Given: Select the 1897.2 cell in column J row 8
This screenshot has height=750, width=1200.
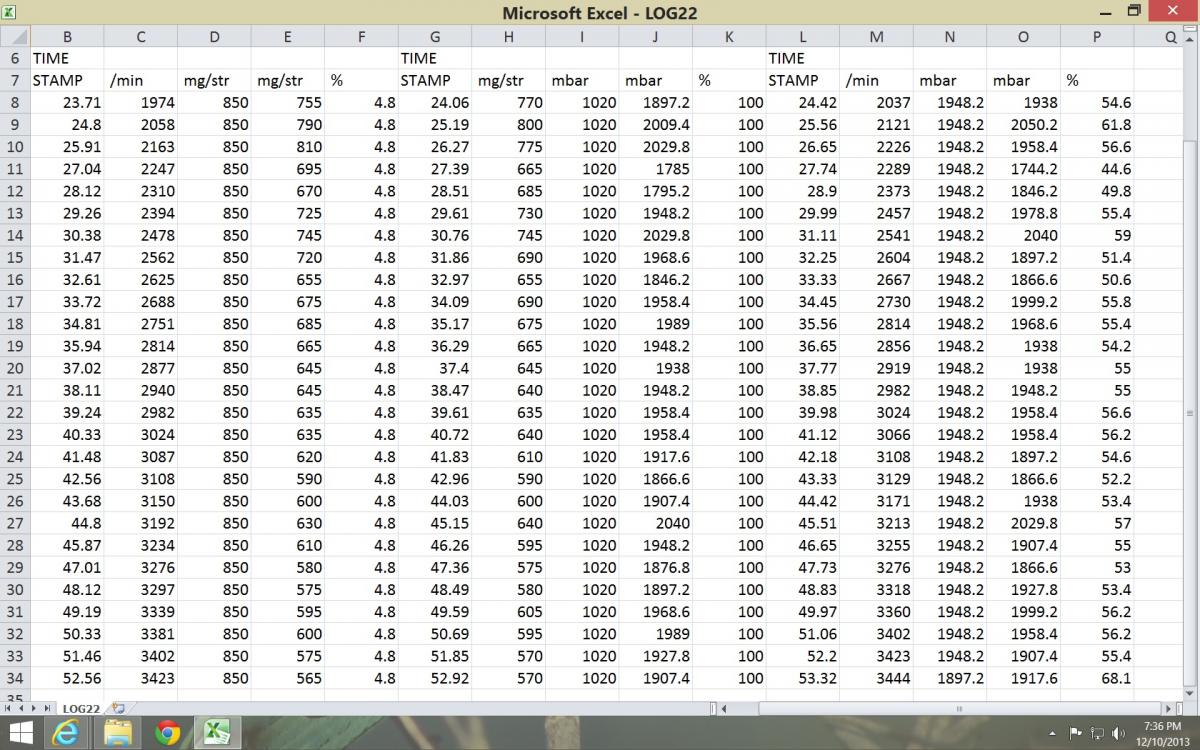Looking at the screenshot, I should coord(655,102).
